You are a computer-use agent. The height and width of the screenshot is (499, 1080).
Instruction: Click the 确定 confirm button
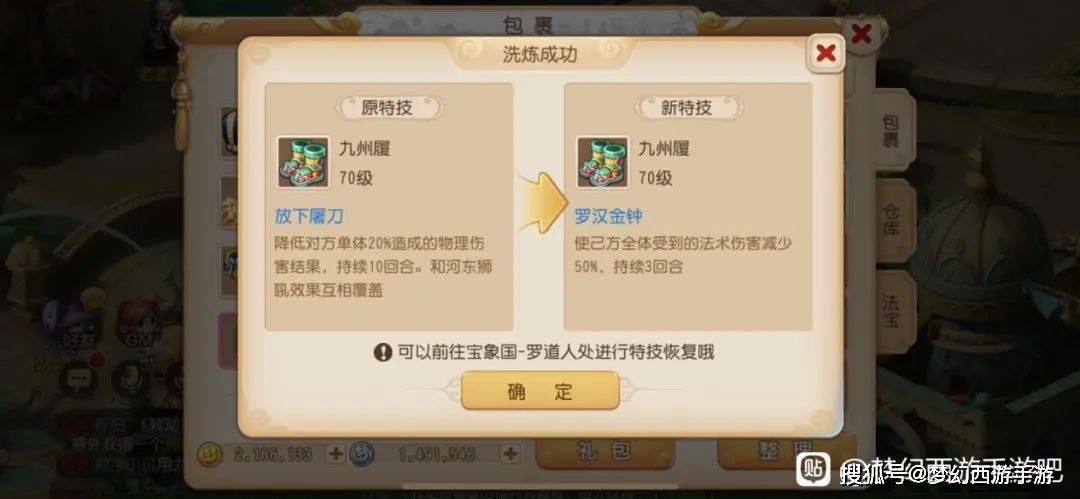[540, 391]
